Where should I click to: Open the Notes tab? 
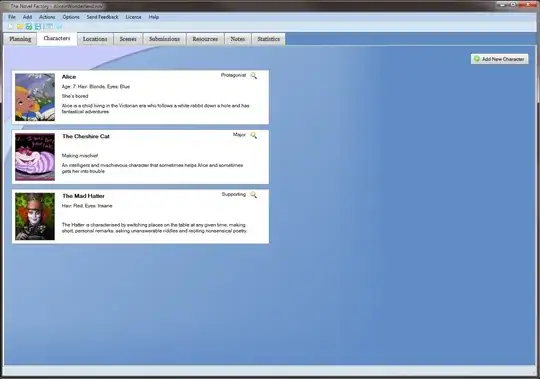(x=238, y=39)
